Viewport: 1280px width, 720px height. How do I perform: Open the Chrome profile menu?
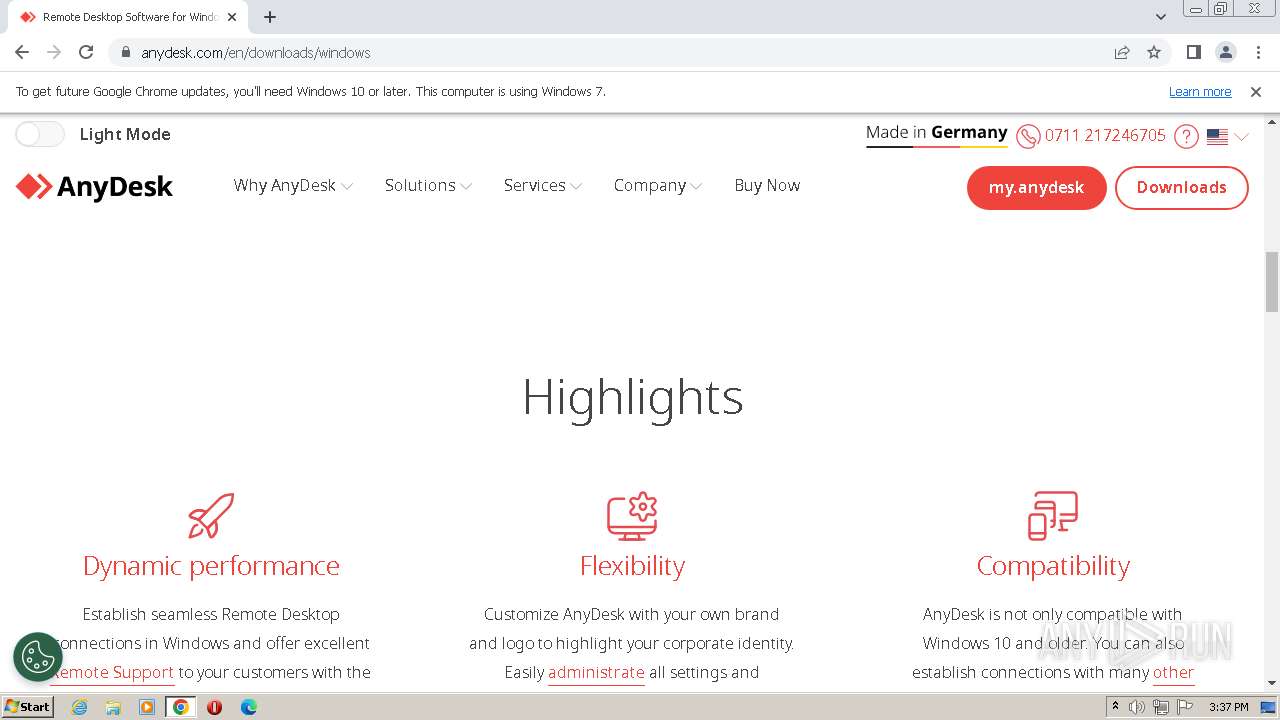(x=1226, y=52)
